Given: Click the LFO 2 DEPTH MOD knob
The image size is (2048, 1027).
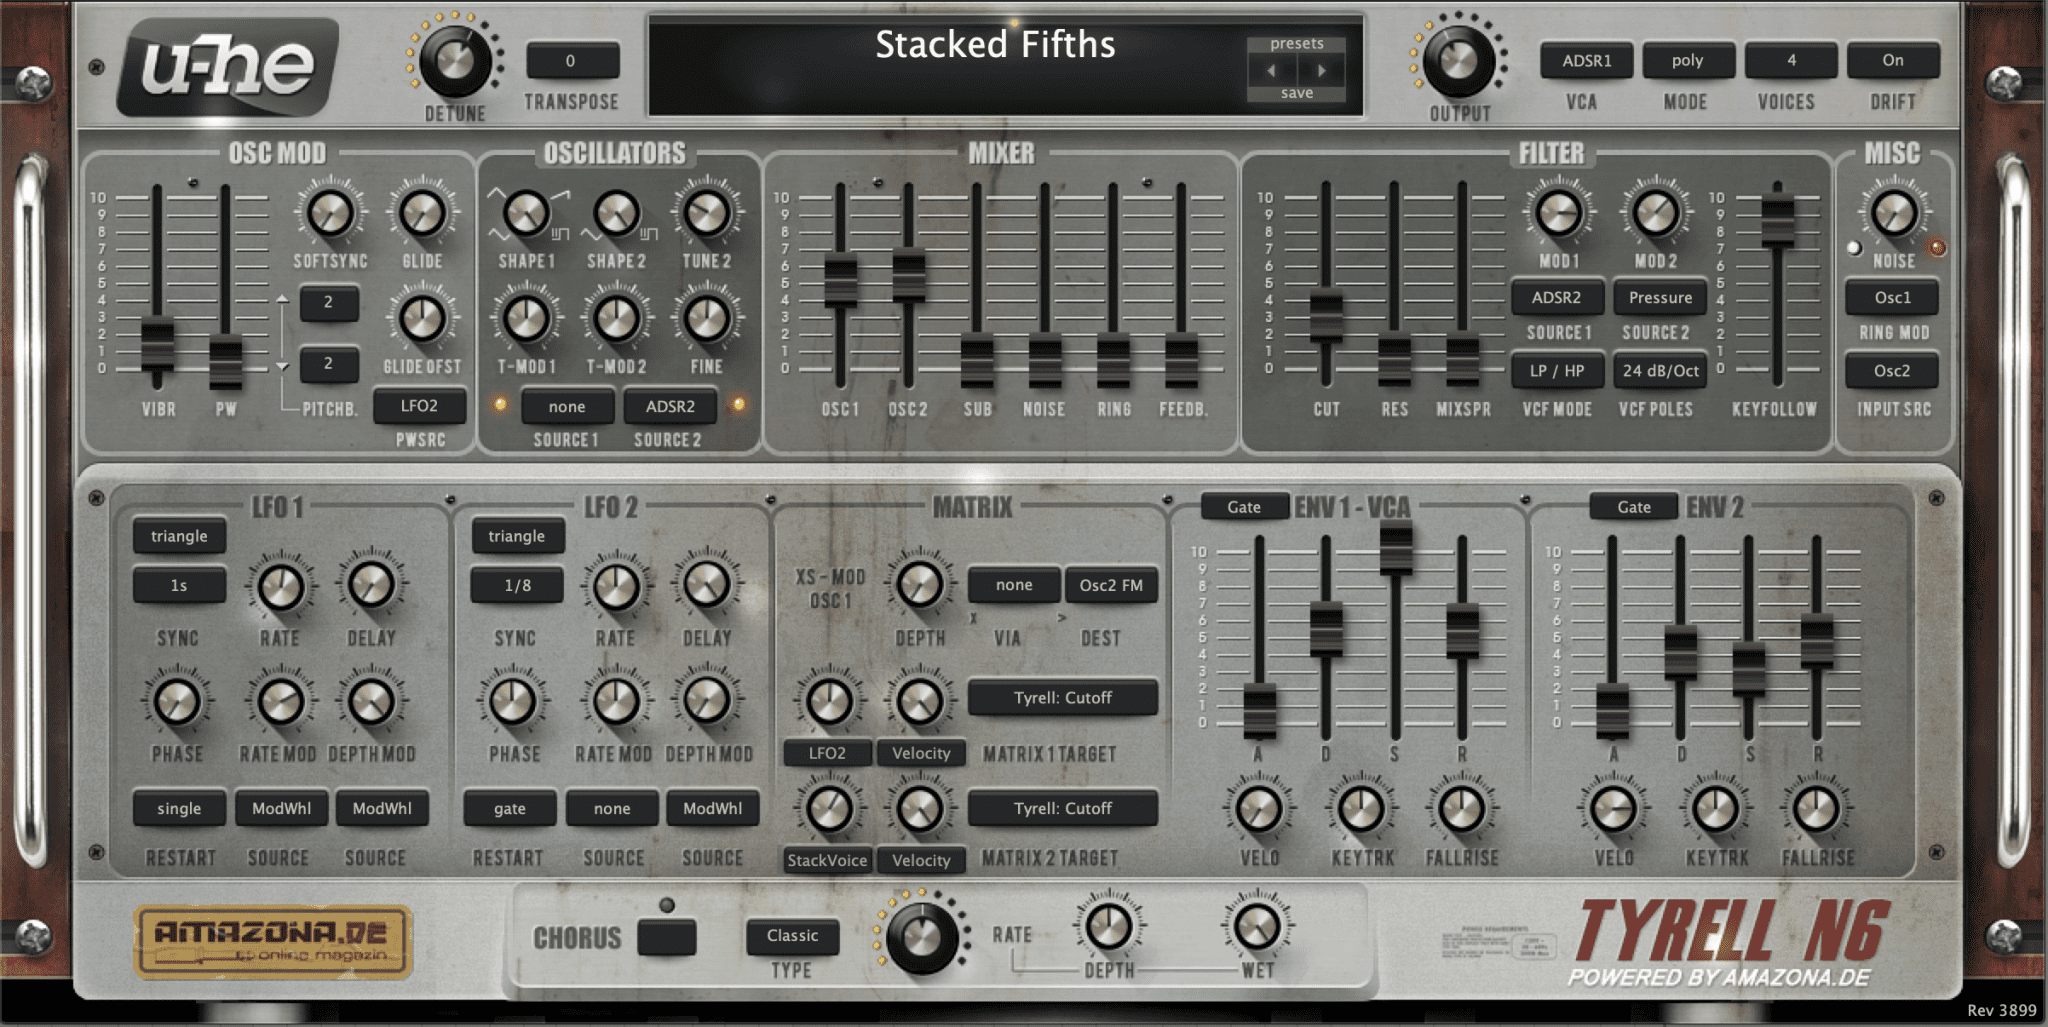Looking at the screenshot, I should point(707,702).
